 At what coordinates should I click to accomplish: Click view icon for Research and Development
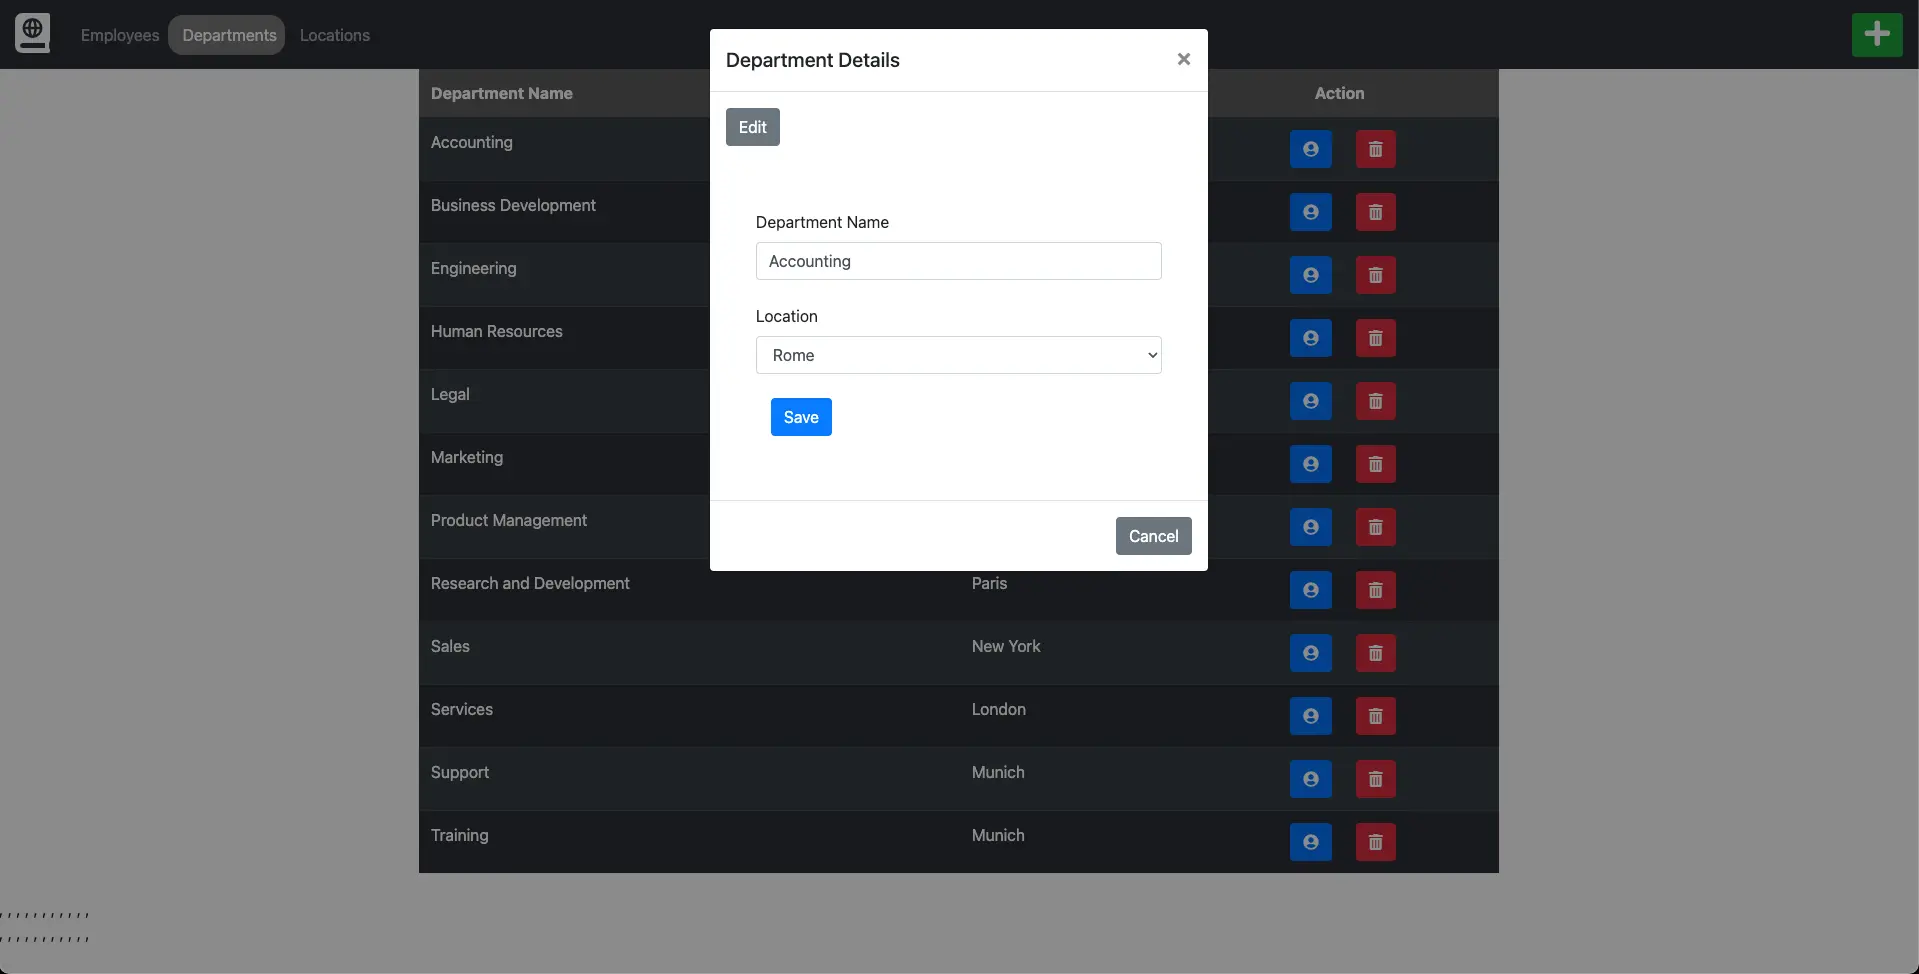1310,591
